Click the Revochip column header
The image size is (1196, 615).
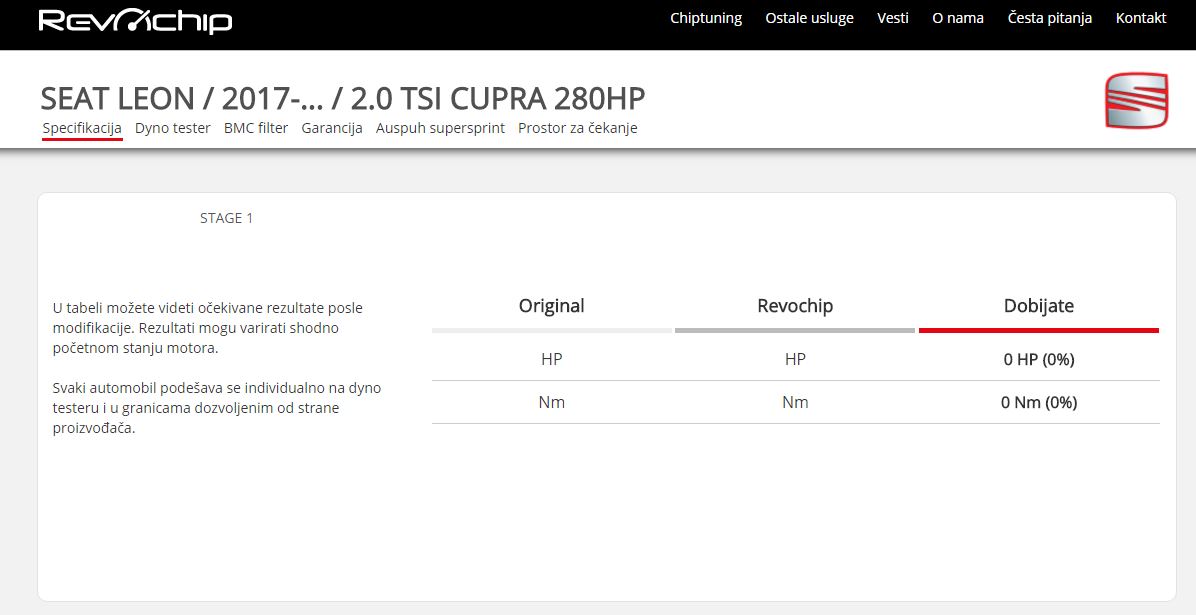(x=795, y=306)
